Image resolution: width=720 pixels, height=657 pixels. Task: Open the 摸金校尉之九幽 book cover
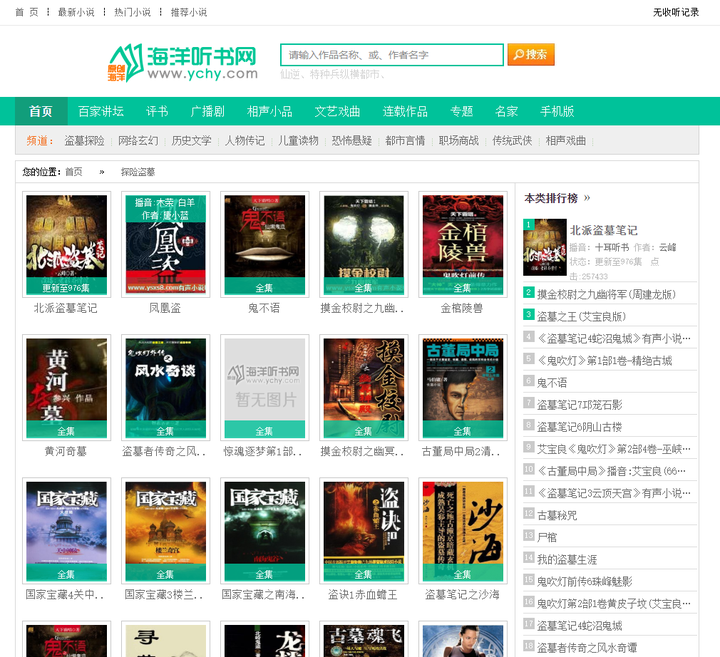[x=364, y=245]
